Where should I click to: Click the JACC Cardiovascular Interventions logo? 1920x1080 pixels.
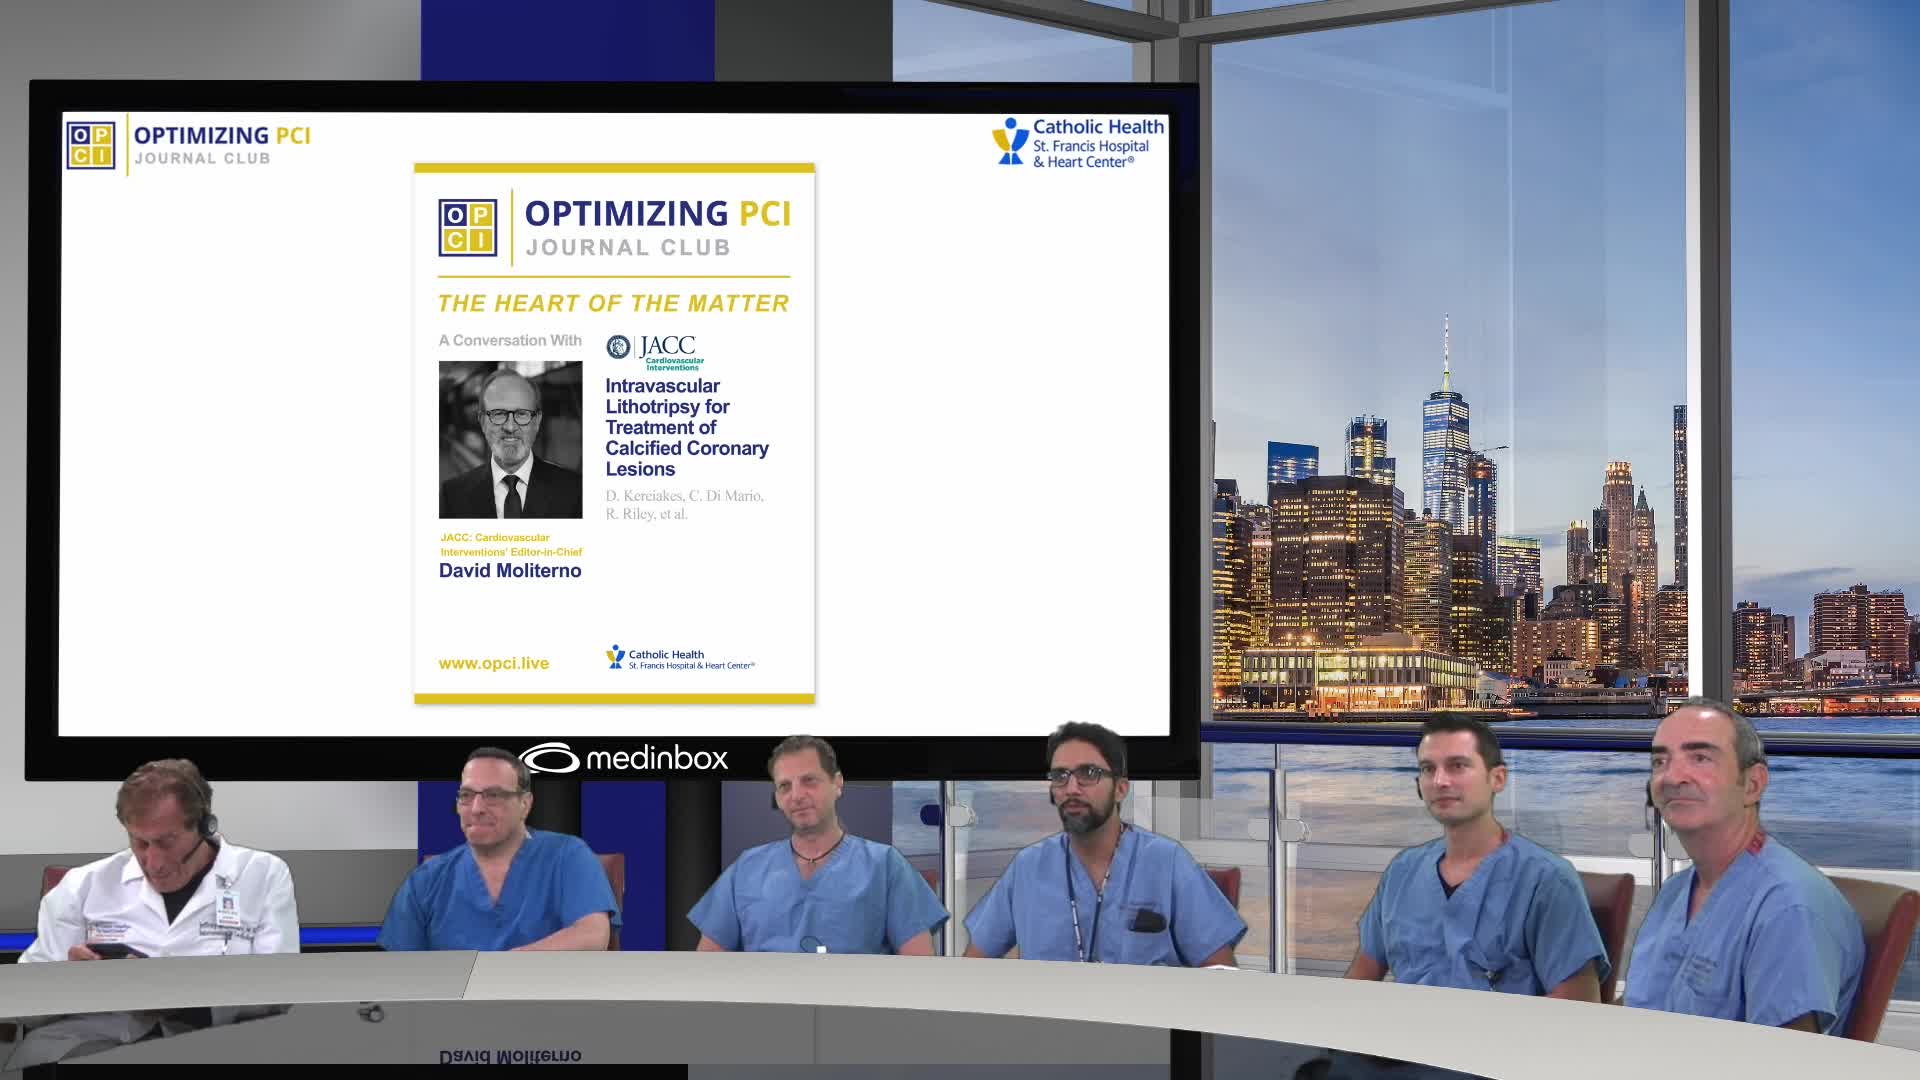click(x=656, y=350)
